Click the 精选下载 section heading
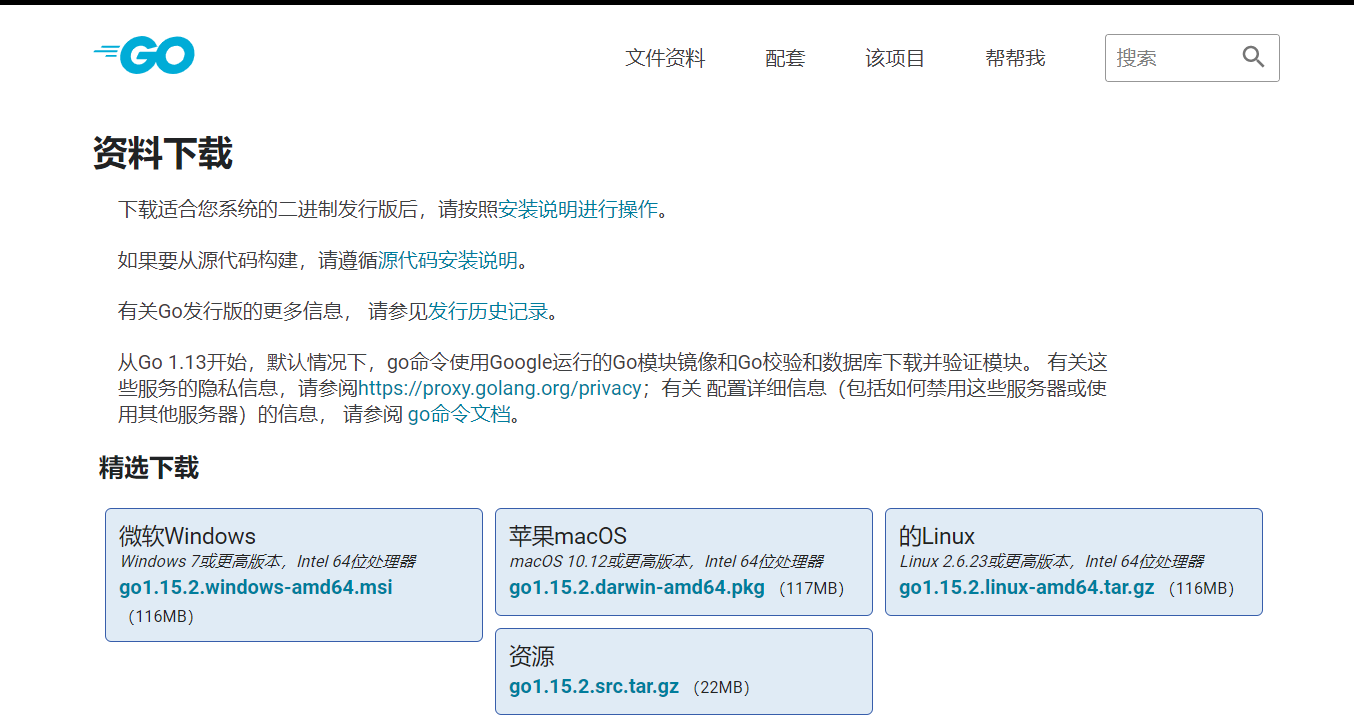Screen dimensions: 1354x725 [149, 467]
